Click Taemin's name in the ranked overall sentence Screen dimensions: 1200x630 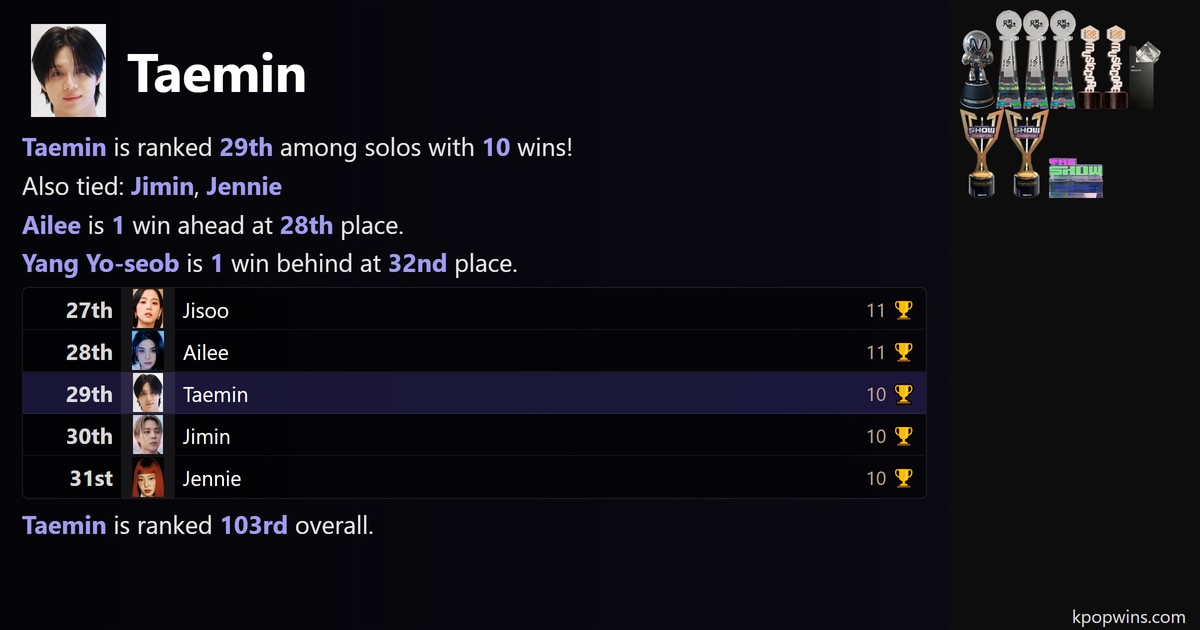[x=64, y=525]
